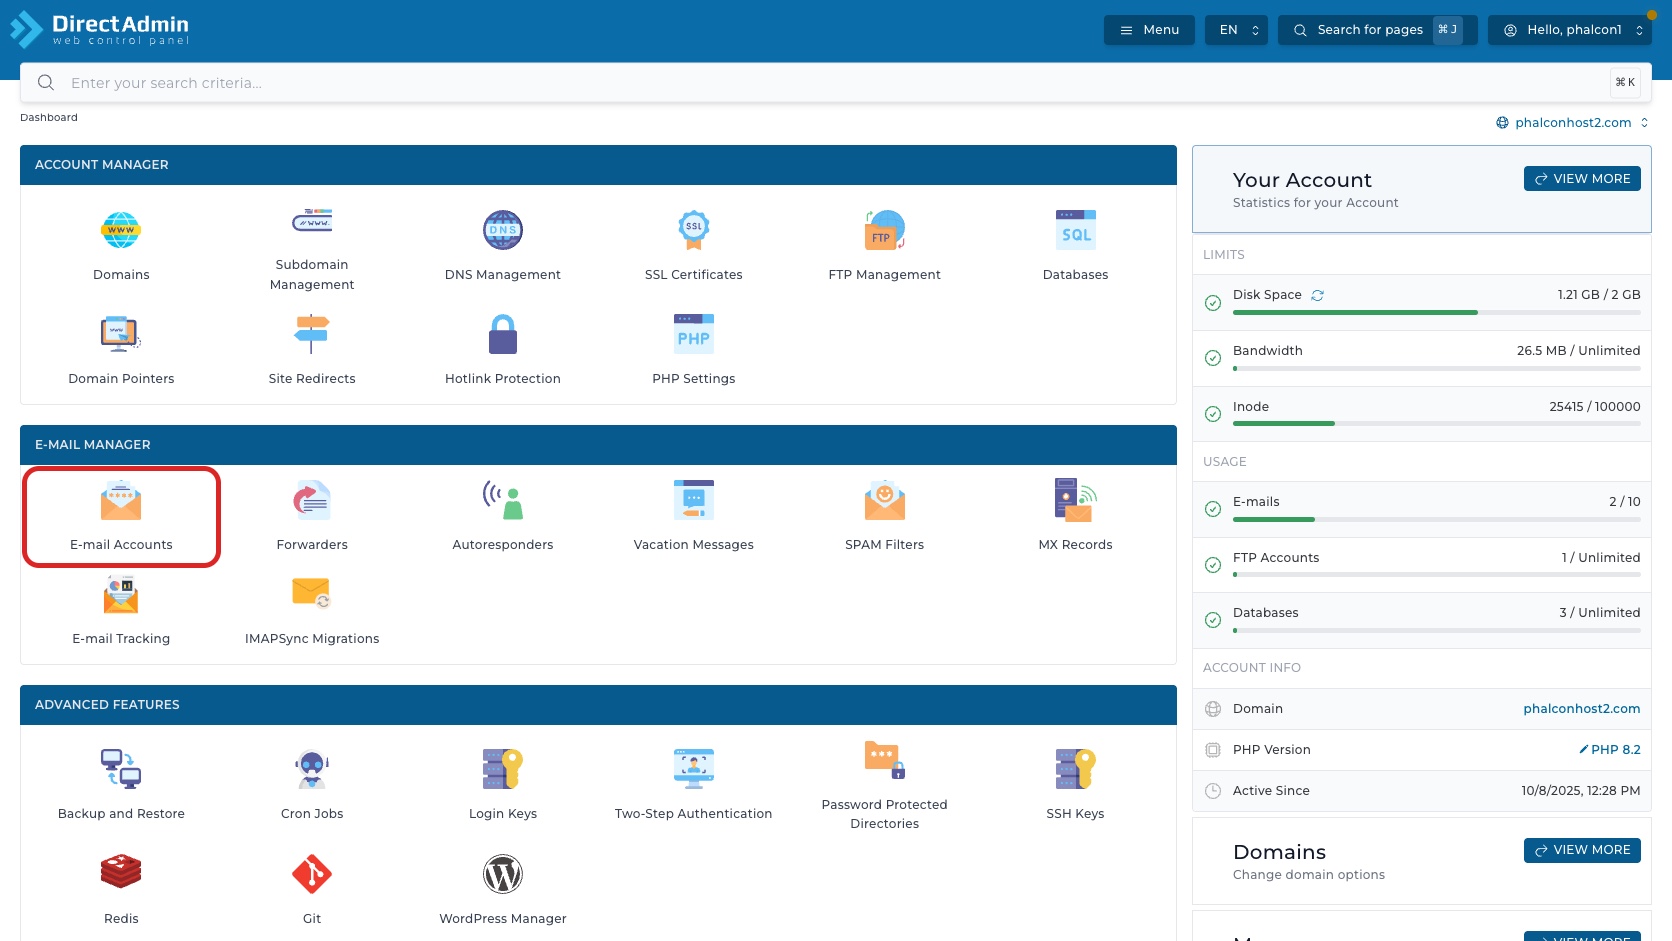The height and width of the screenshot is (941, 1672).
Task: Refresh Disk Space usage icon
Action: pyautogui.click(x=1318, y=295)
